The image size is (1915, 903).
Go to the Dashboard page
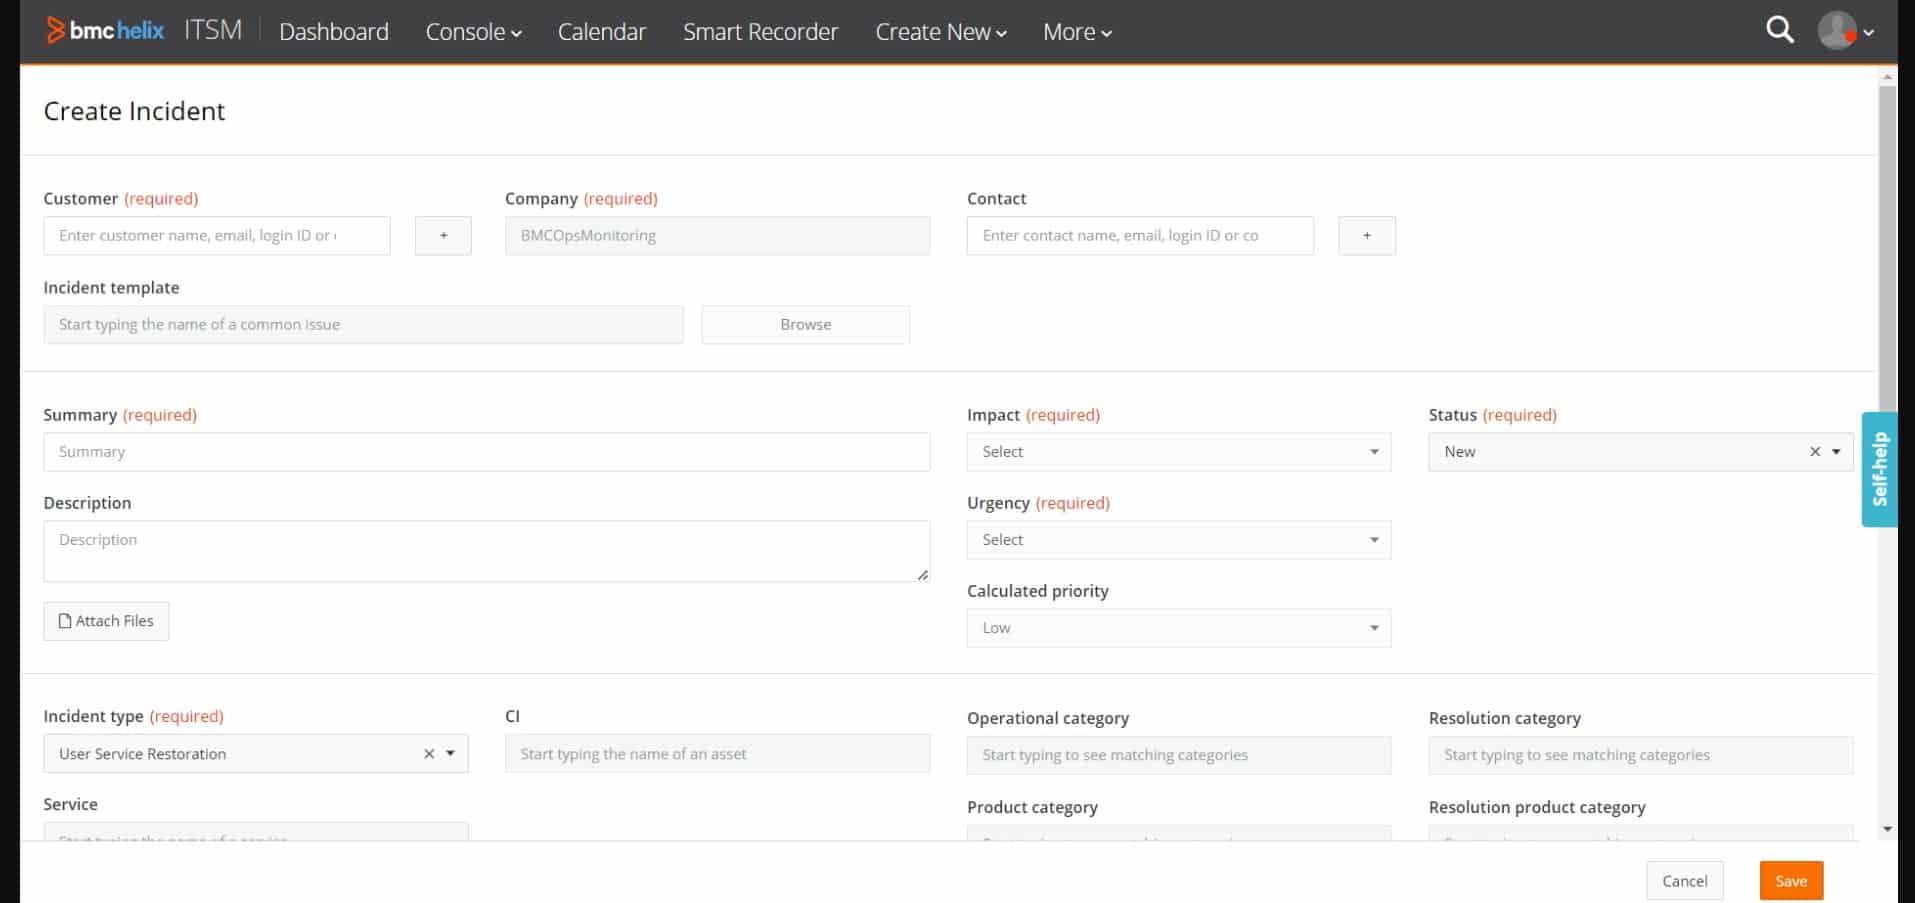[x=333, y=32]
